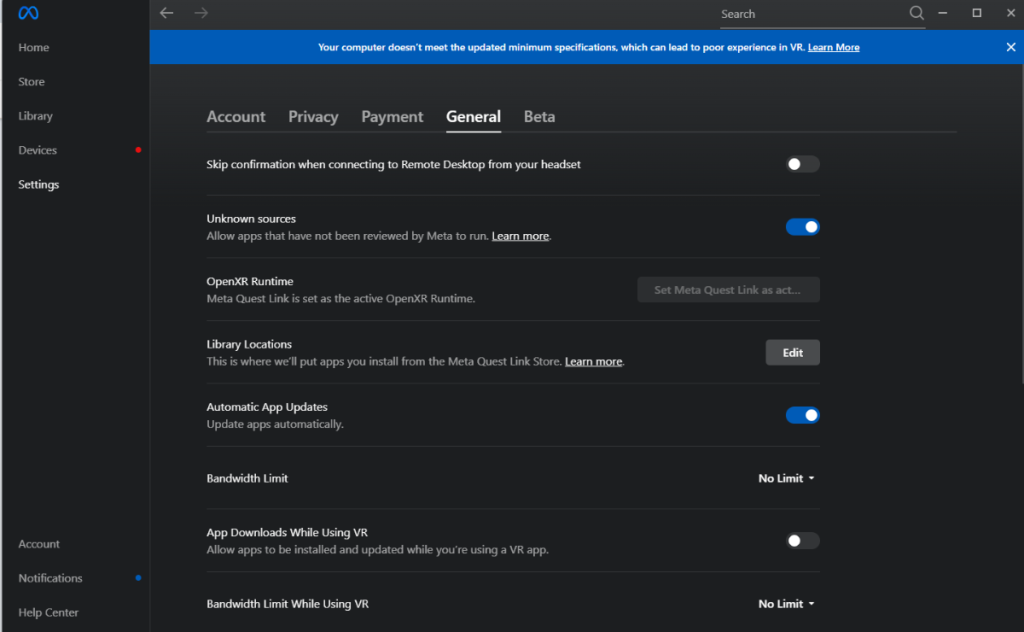This screenshot has width=1024, height=632.
Task: Click the 'Update apps automatically.' text
Action: tap(275, 424)
